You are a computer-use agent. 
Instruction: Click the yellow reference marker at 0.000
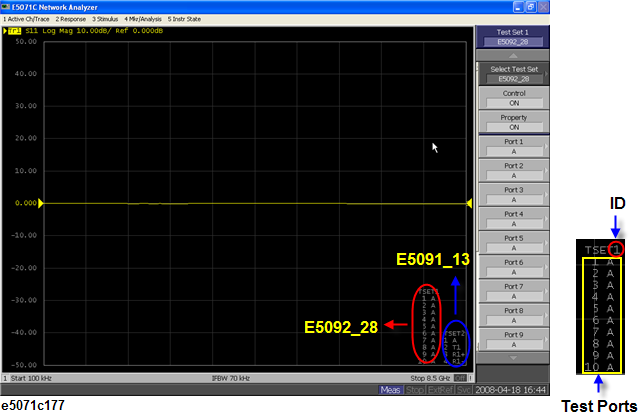pos(41,203)
